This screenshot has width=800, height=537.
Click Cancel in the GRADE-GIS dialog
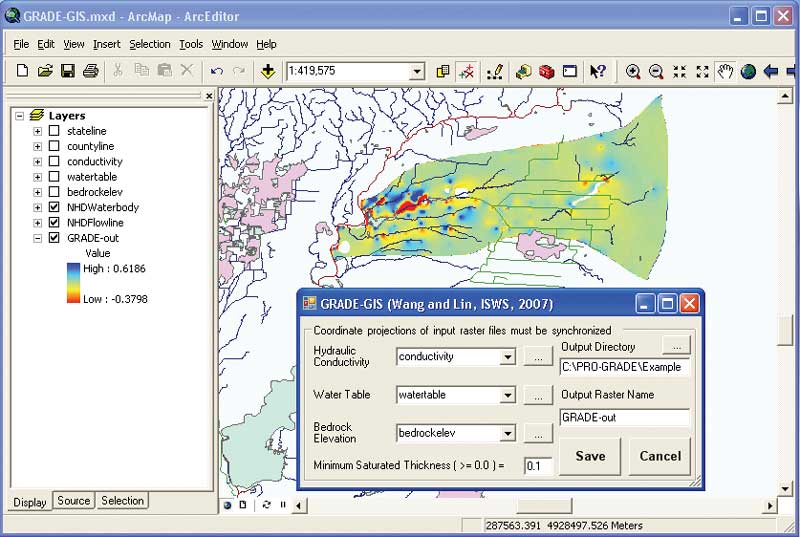pyautogui.click(x=660, y=456)
